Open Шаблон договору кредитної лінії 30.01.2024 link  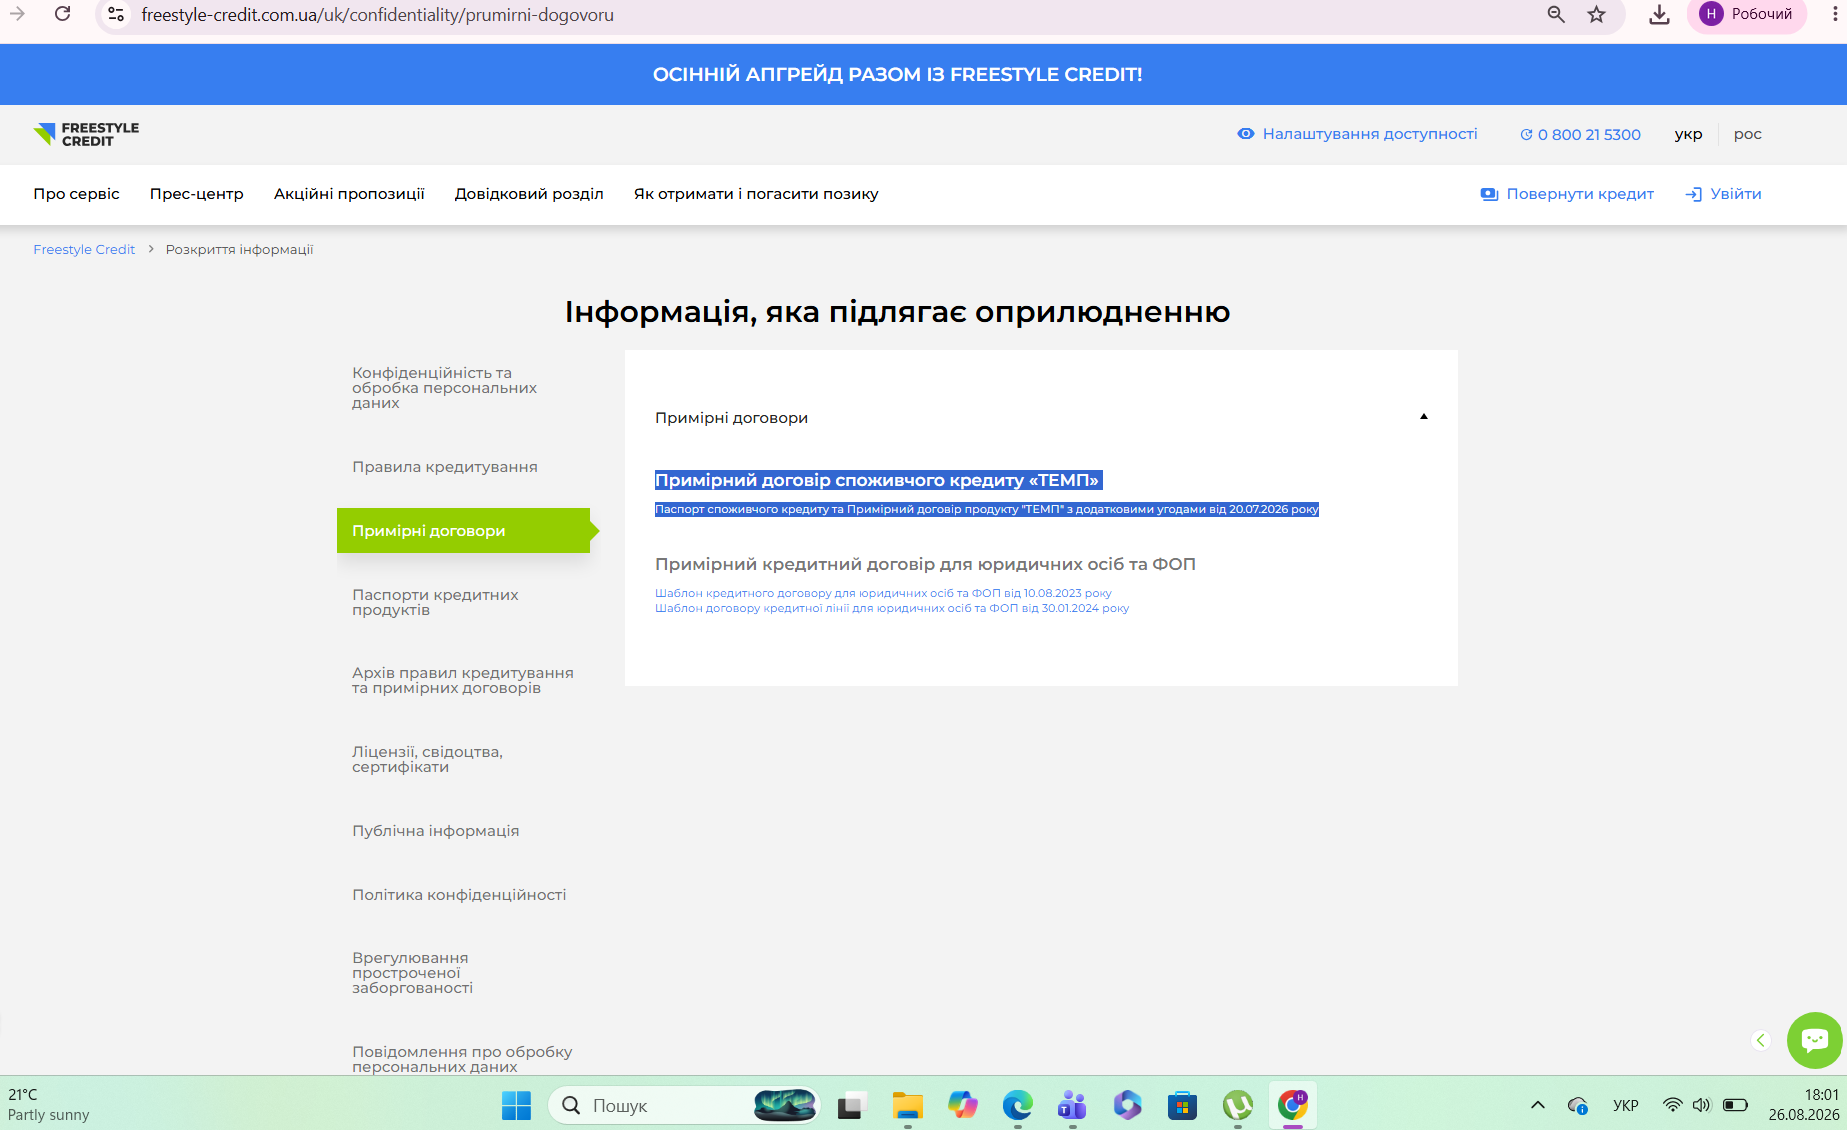(892, 608)
